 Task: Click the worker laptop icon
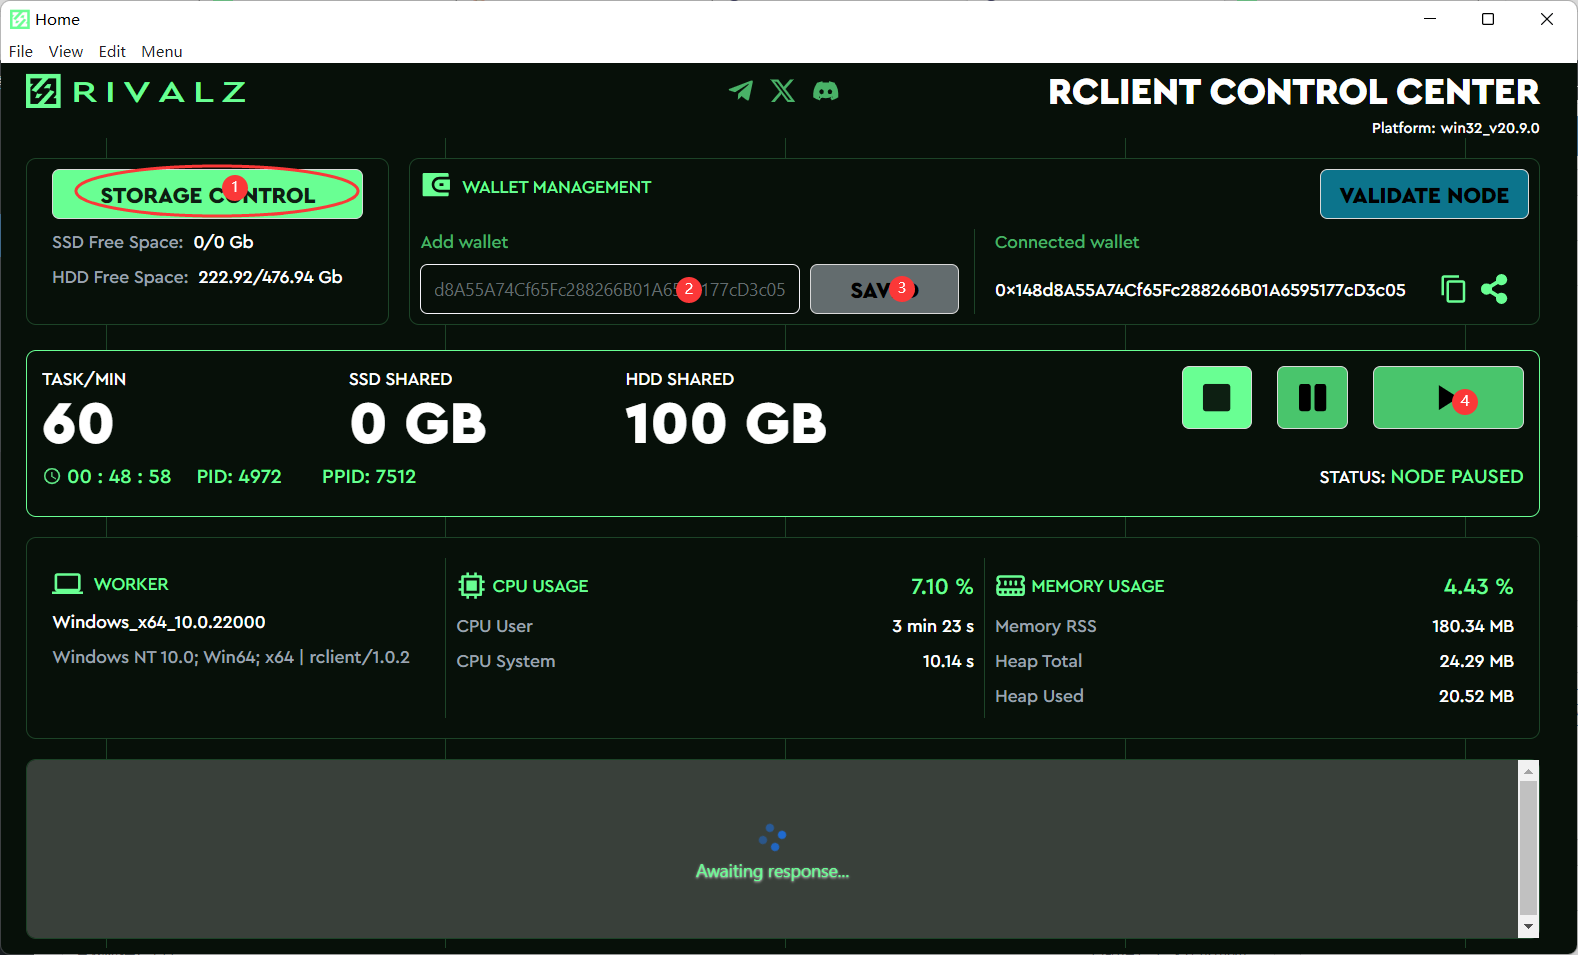68,583
